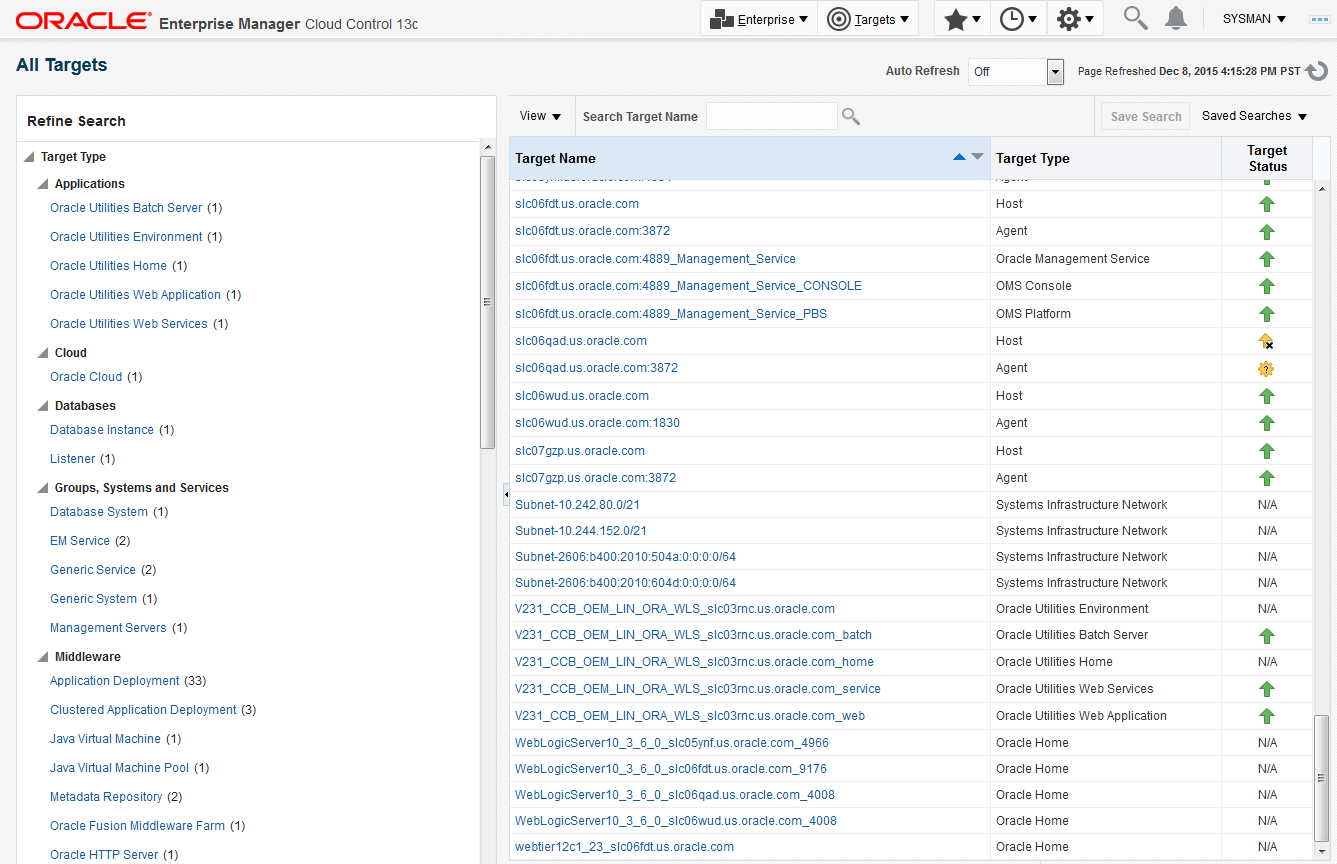
Task: Click up status arrow for slc06fdt.us.oracle.com host
Action: tap(1267, 204)
